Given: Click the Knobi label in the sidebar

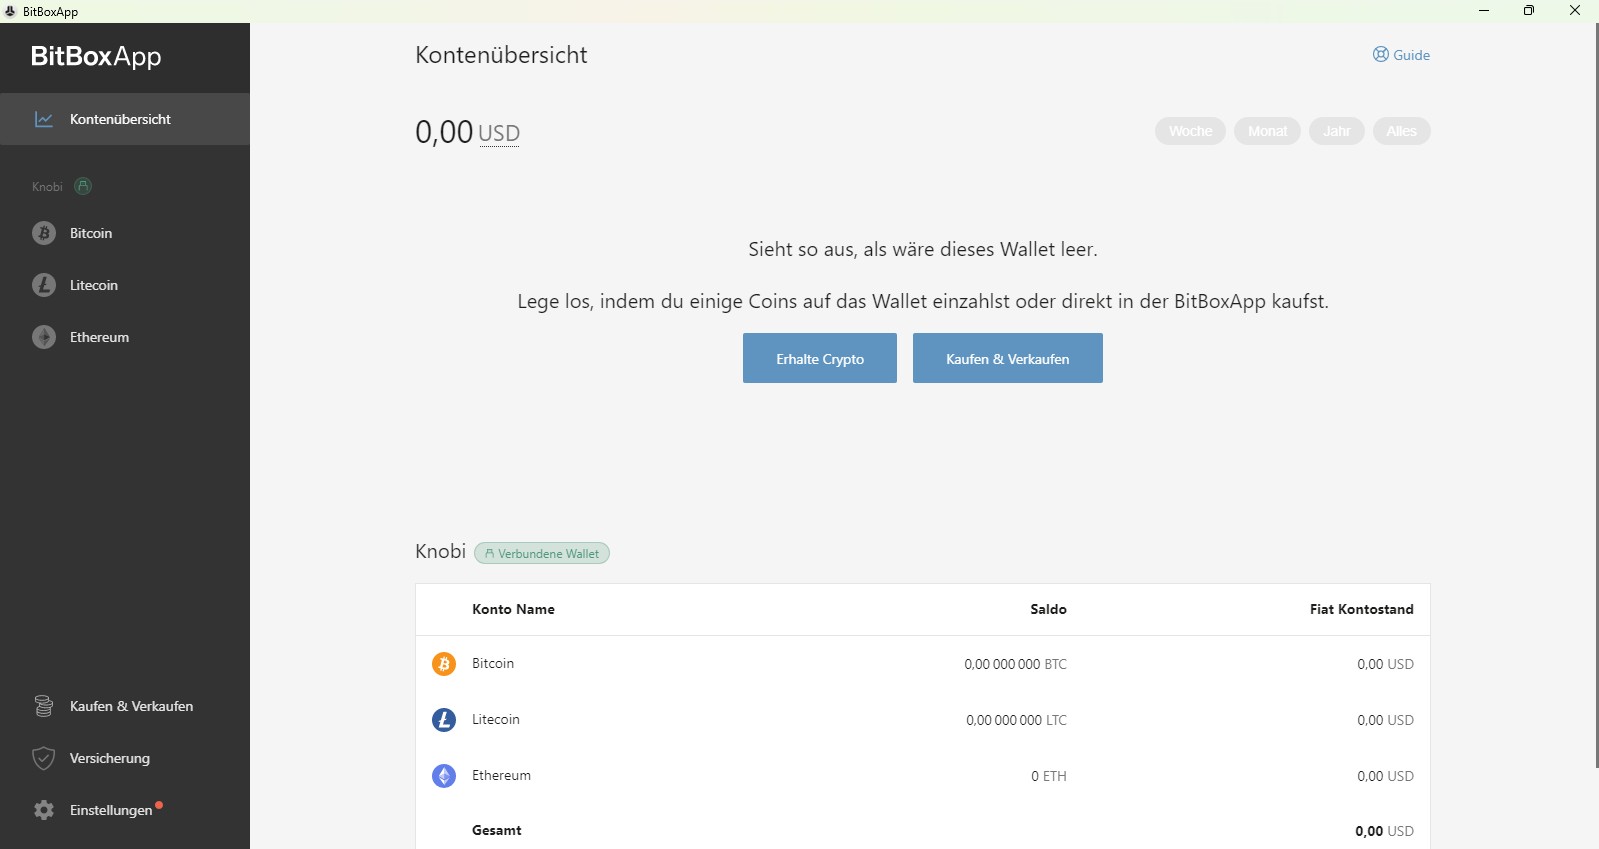Looking at the screenshot, I should (47, 187).
